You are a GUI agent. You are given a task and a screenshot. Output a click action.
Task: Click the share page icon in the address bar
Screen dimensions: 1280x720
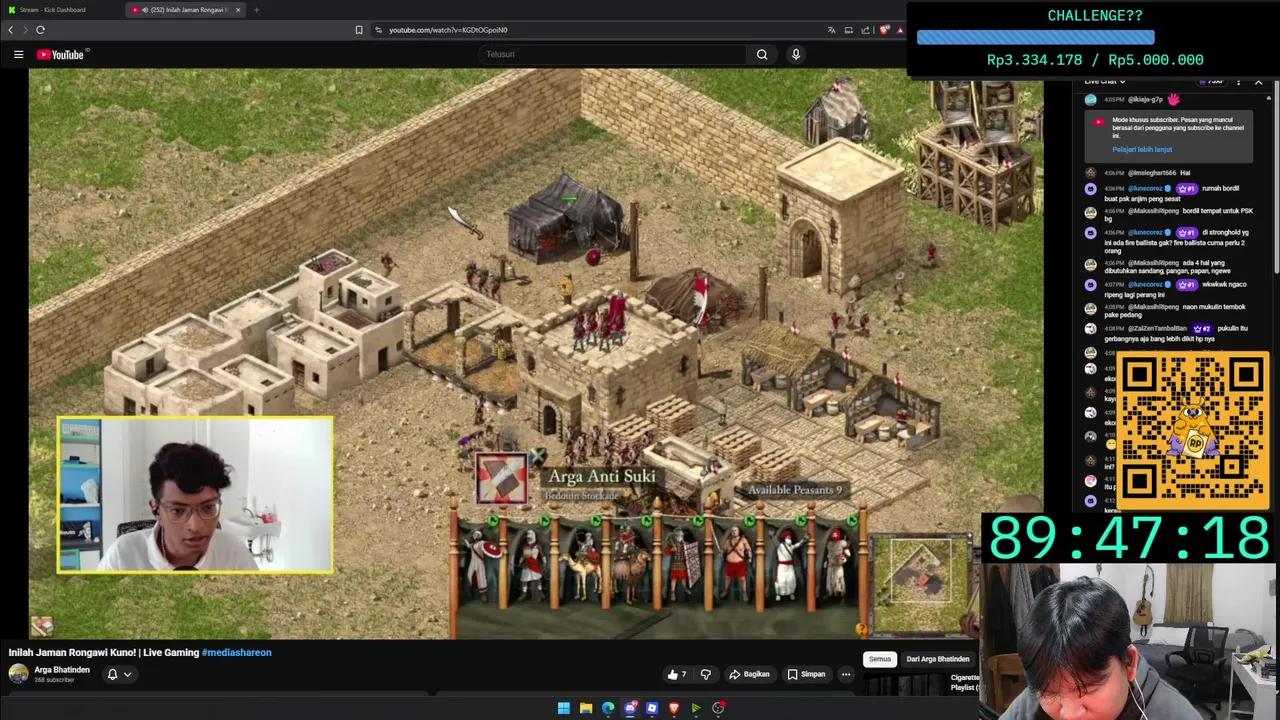pos(866,30)
